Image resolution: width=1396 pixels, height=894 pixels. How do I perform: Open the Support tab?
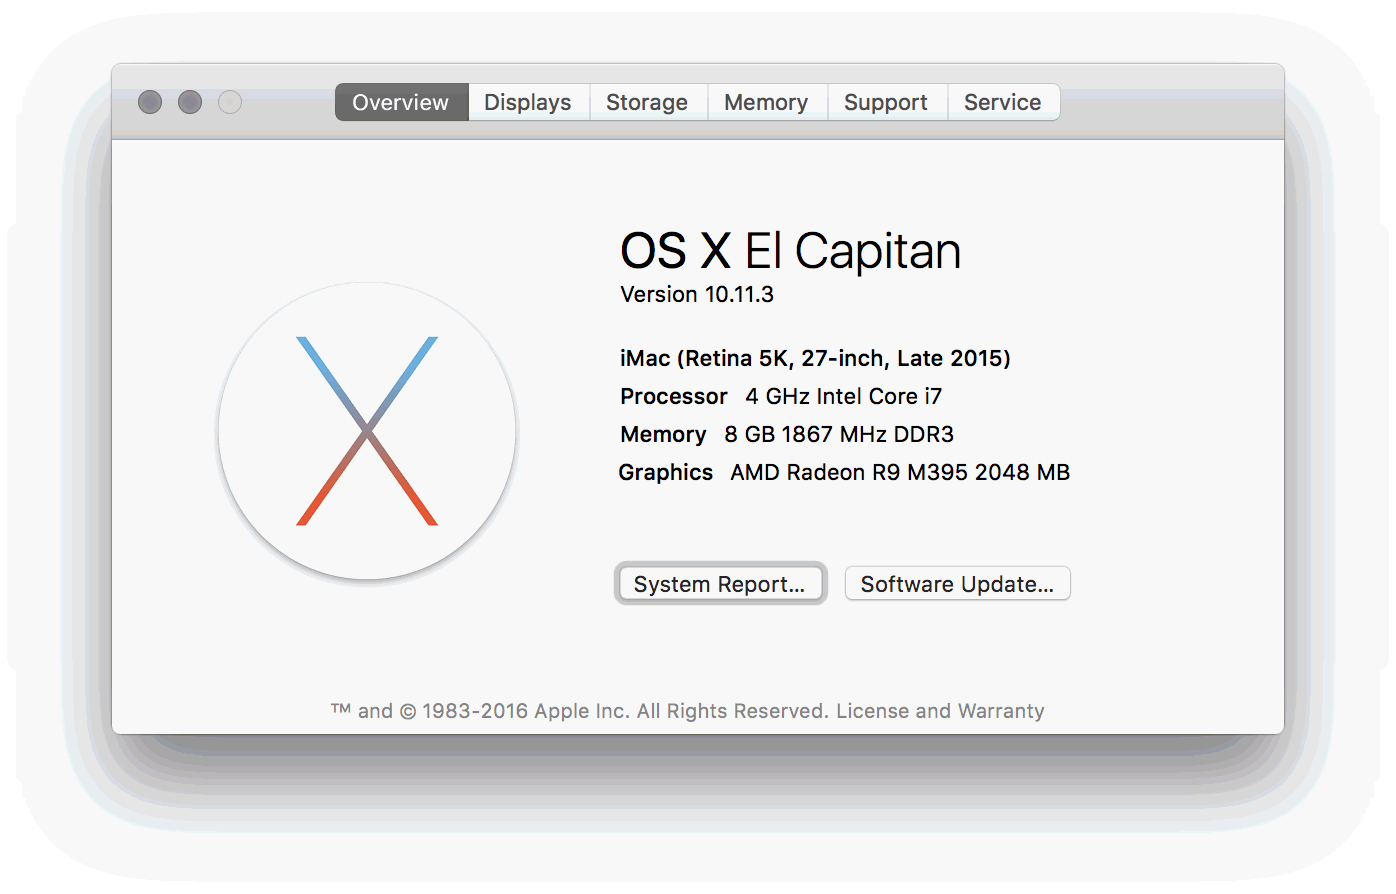pos(886,101)
